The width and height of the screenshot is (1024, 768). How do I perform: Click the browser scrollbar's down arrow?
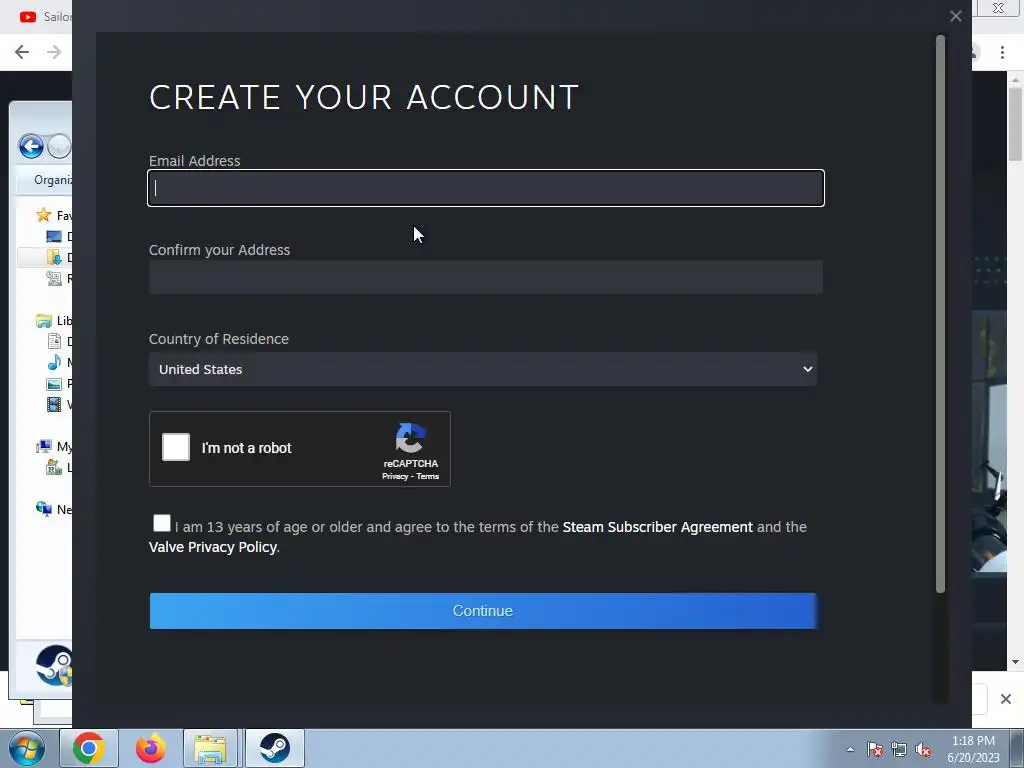[1015, 662]
